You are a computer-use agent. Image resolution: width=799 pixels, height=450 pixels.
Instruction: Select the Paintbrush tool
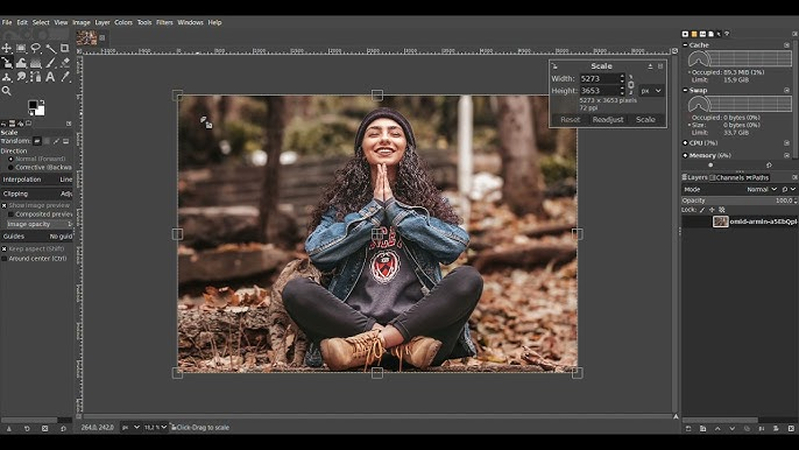click(x=50, y=63)
